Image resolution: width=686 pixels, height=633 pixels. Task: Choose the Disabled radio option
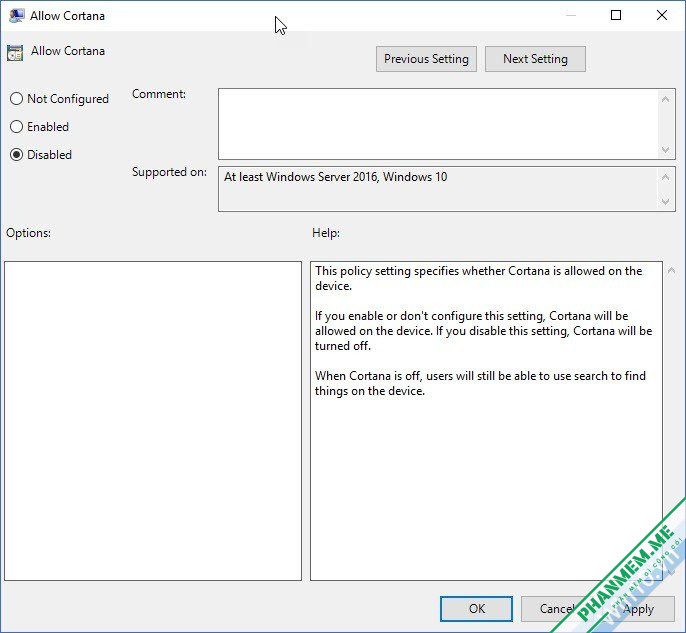16,154
